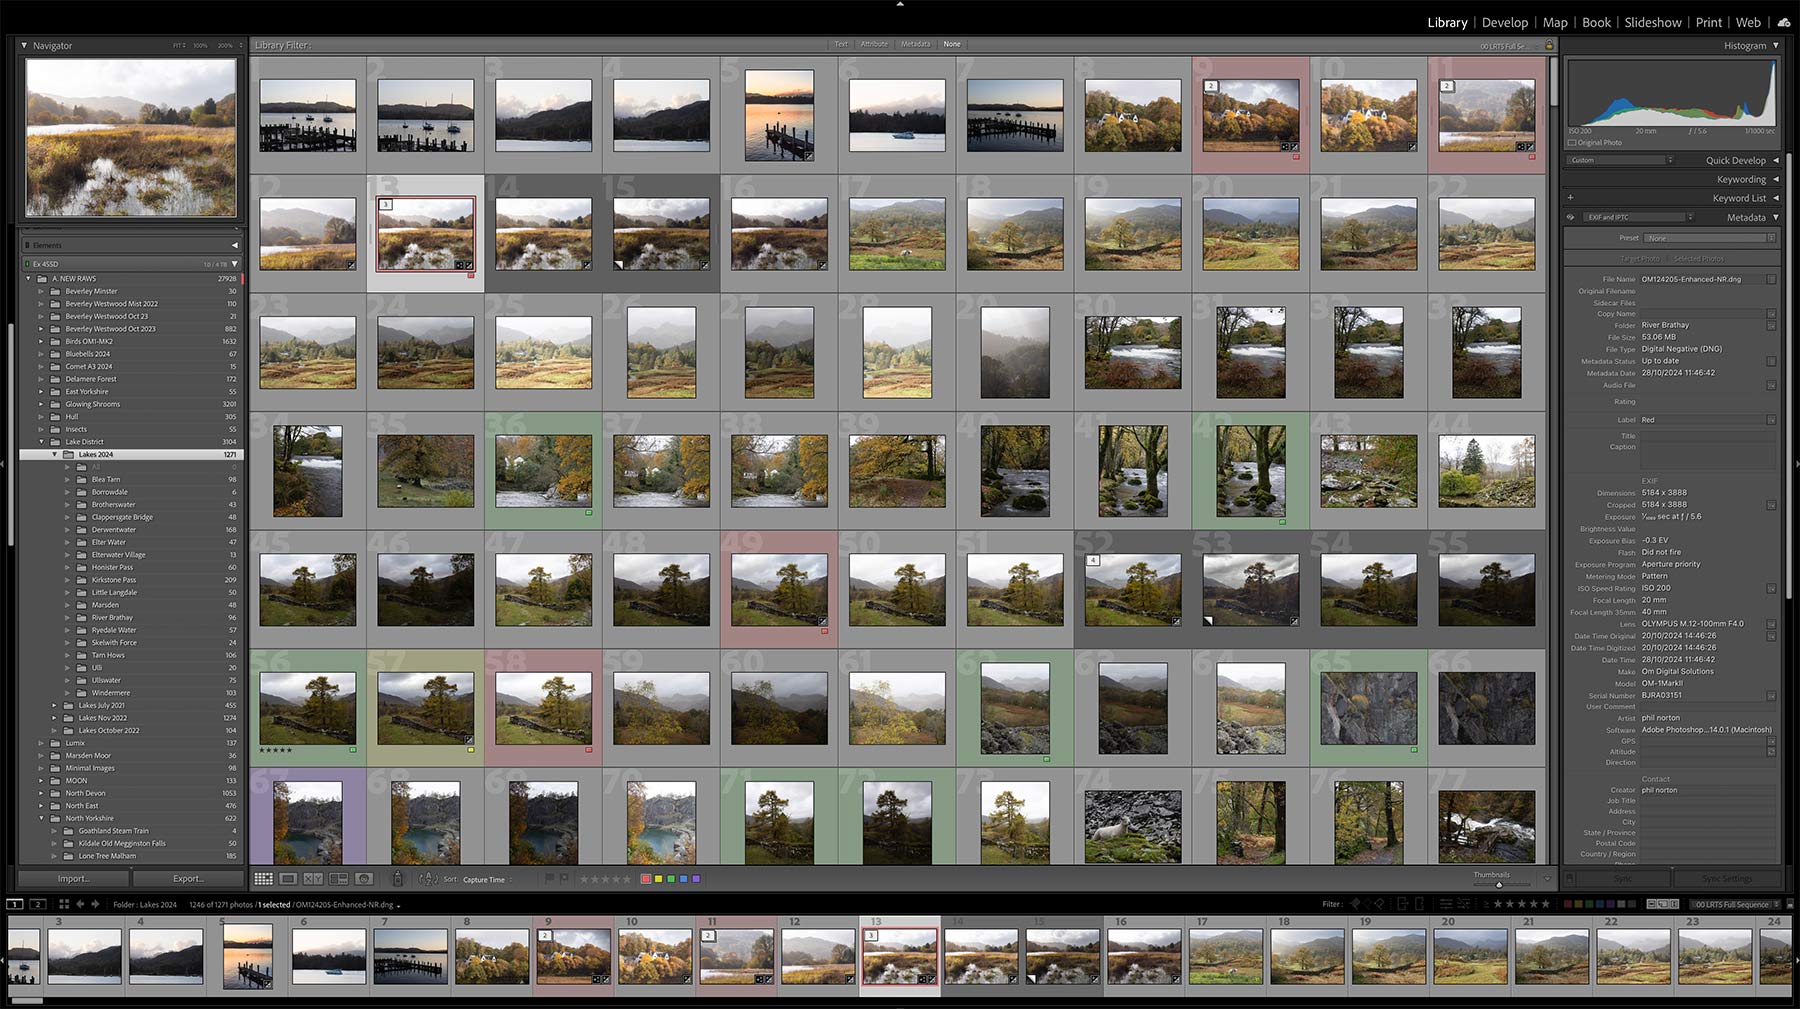Toggle metadata eye icon beside EXIF and IPTC
This screenshot has height=1009, width=1800.
(1570, 217)
